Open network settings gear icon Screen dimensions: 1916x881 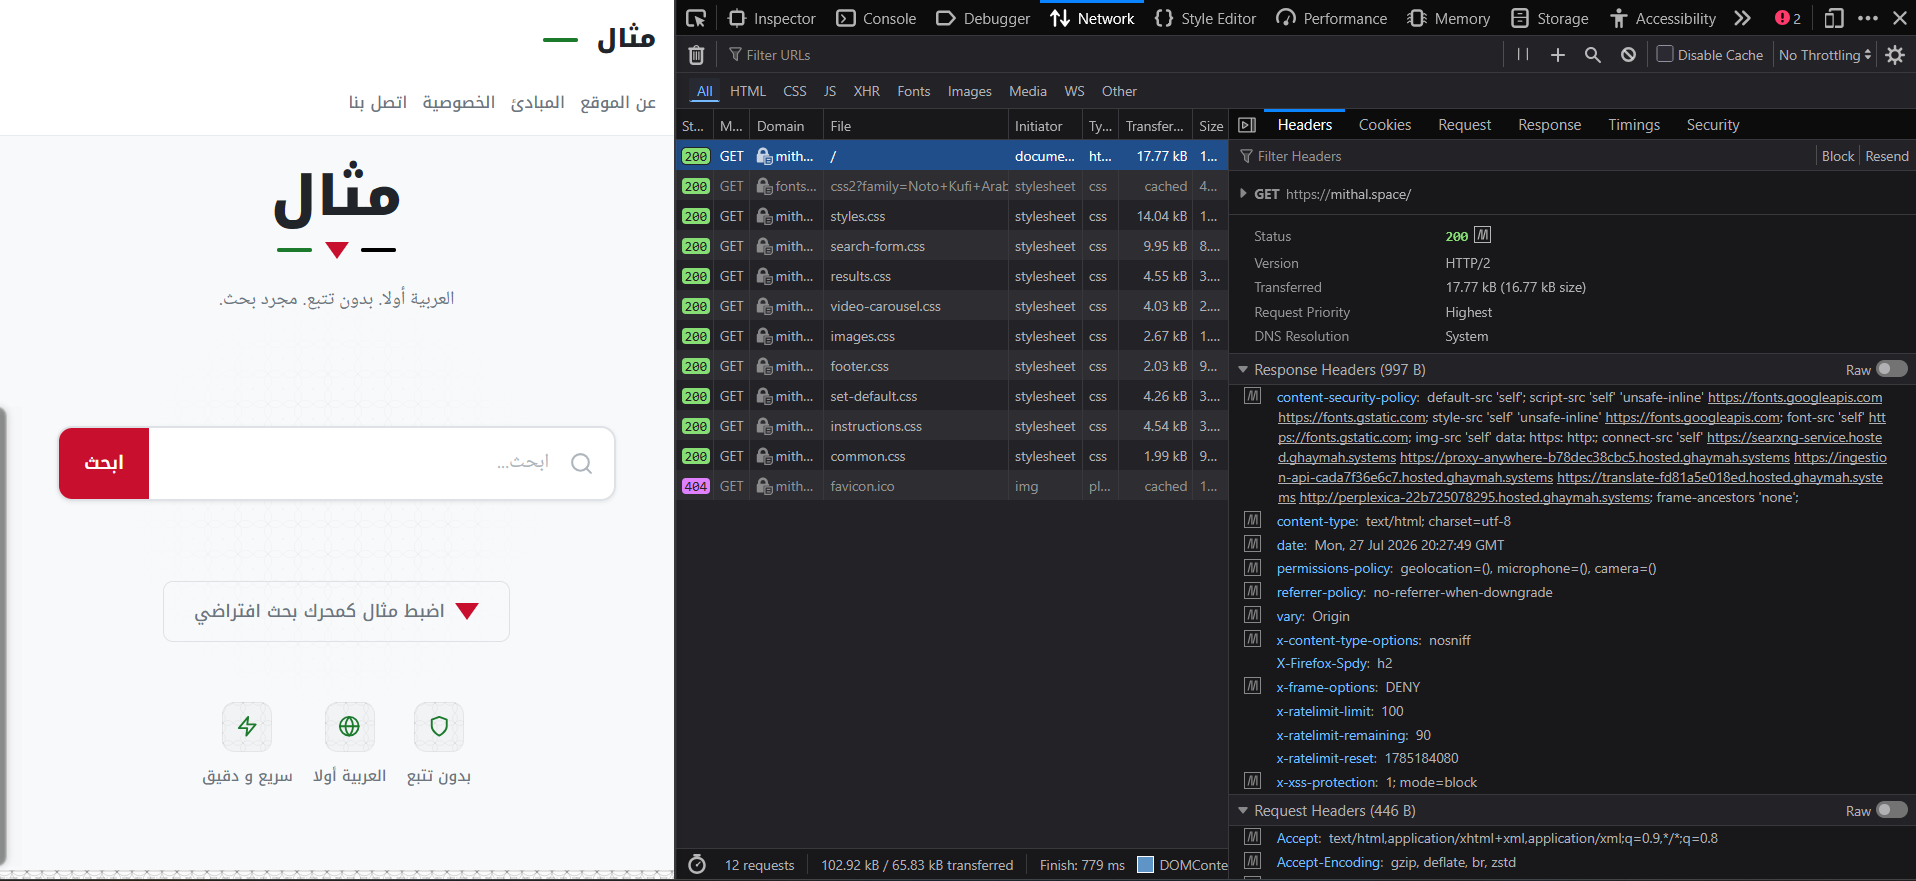[x=1895, y=55]
